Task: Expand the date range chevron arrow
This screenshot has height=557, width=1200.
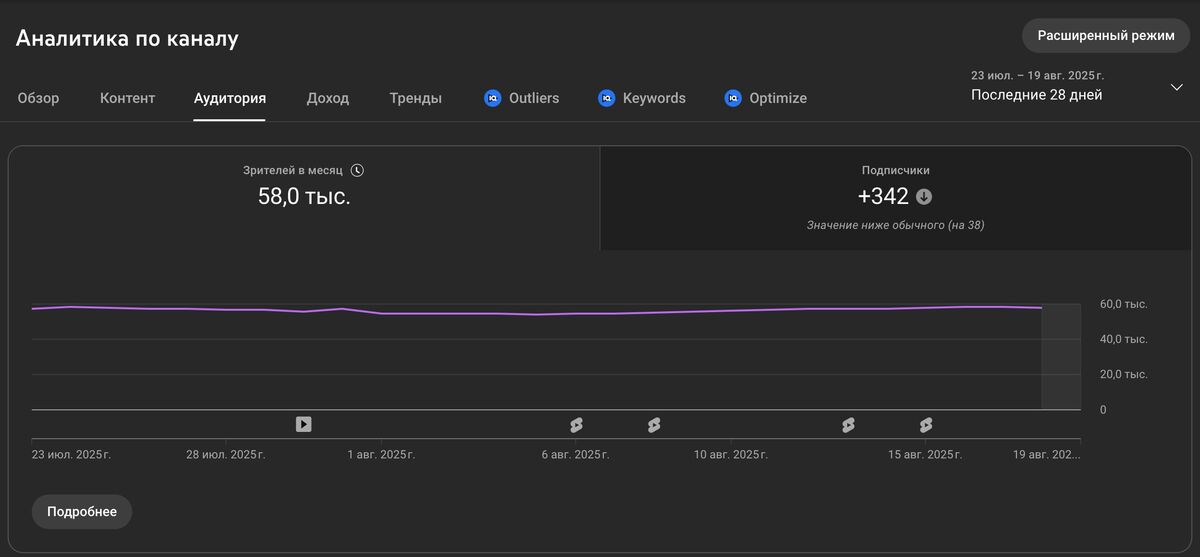Action: pos(1176,87)
